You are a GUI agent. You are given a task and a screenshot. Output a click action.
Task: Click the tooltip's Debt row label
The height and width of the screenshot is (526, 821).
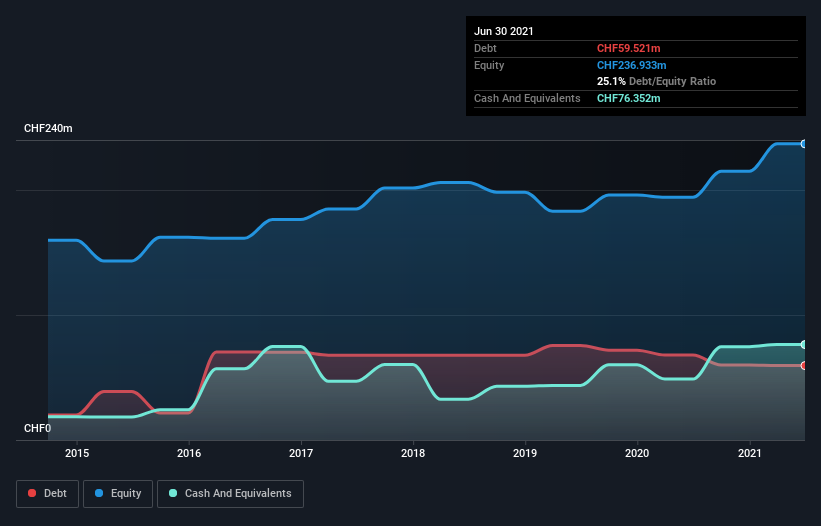[485, 48]
